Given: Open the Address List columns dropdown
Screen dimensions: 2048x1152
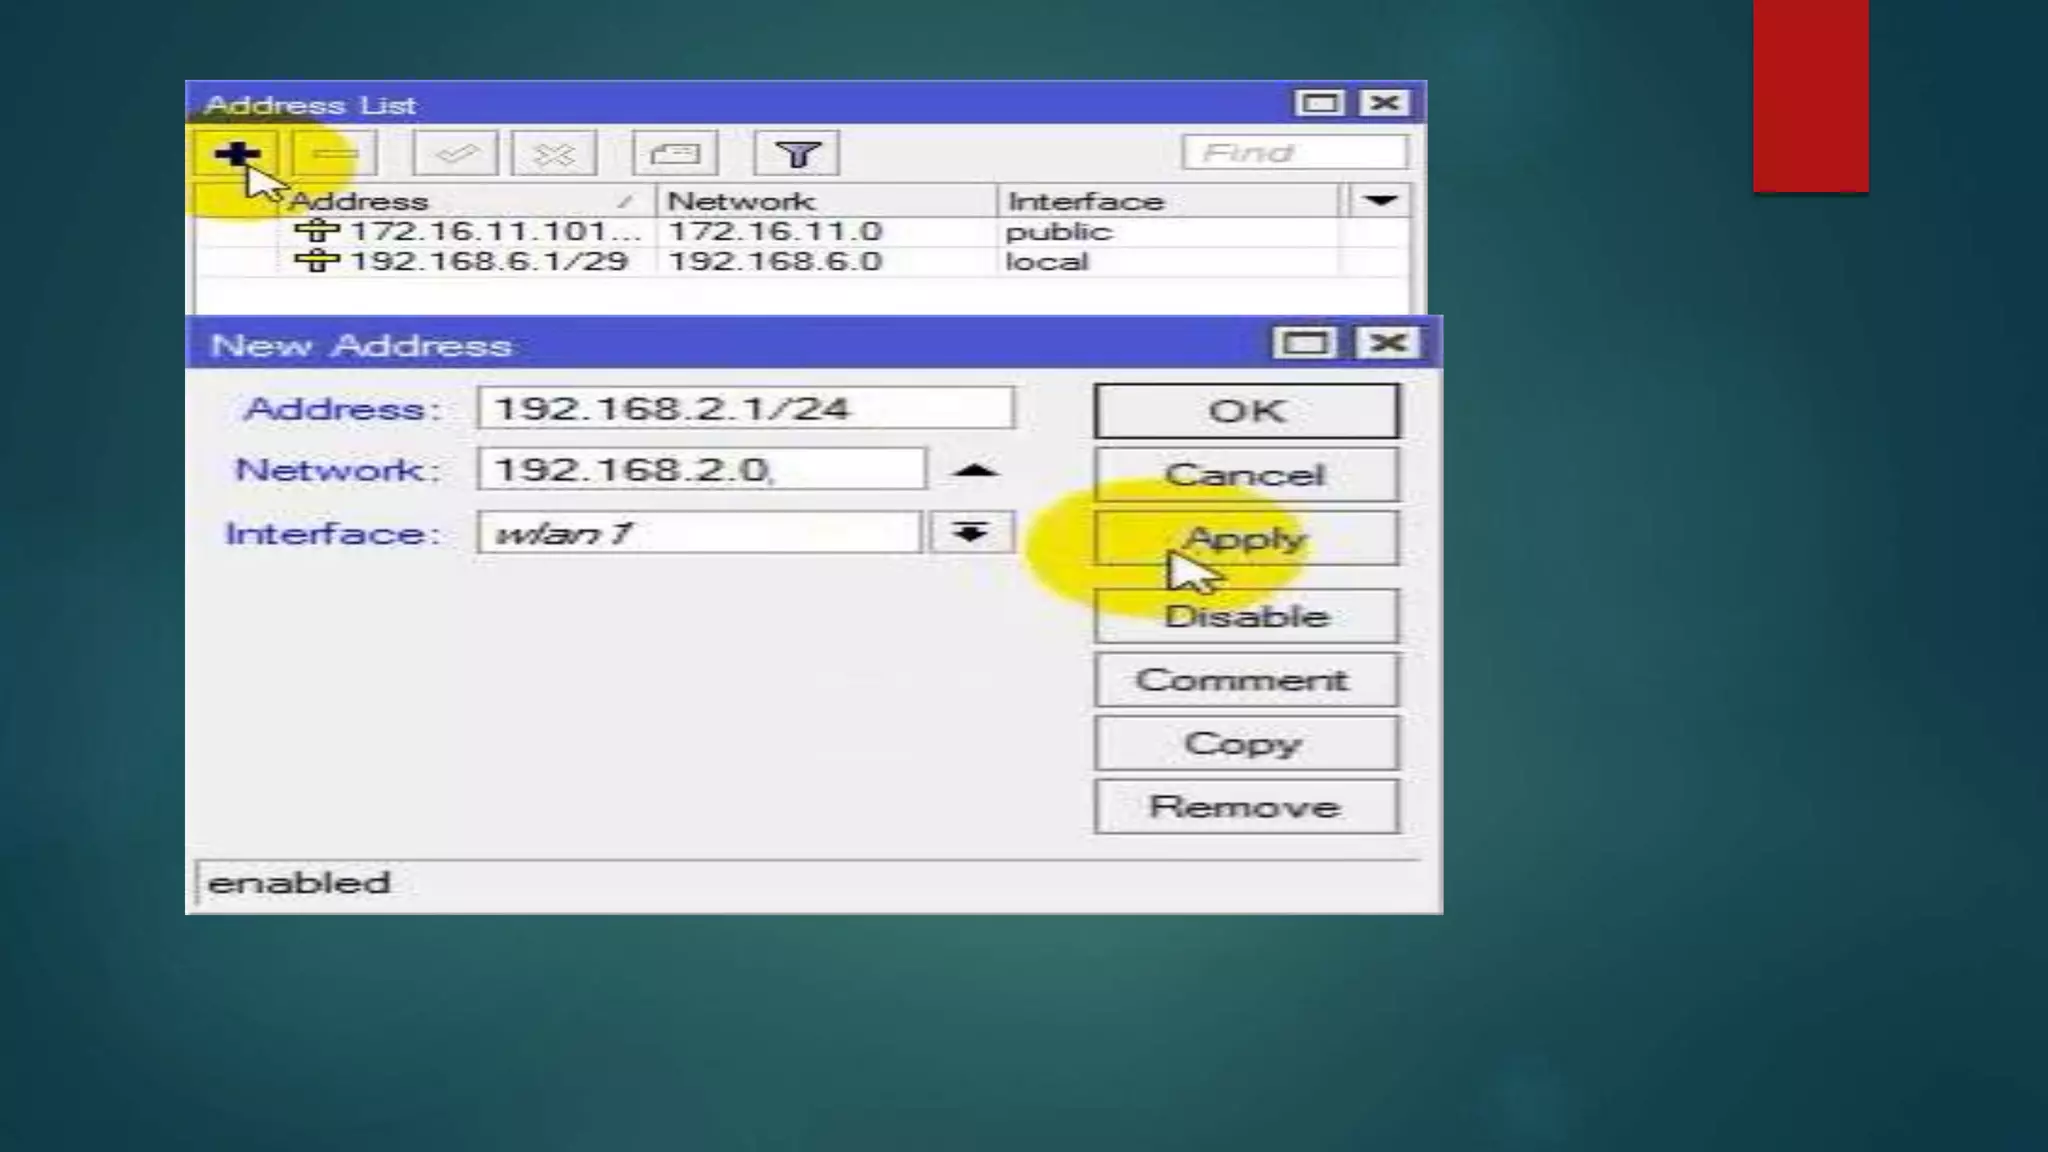Looking at the screenshot, I should point(1380,201).
